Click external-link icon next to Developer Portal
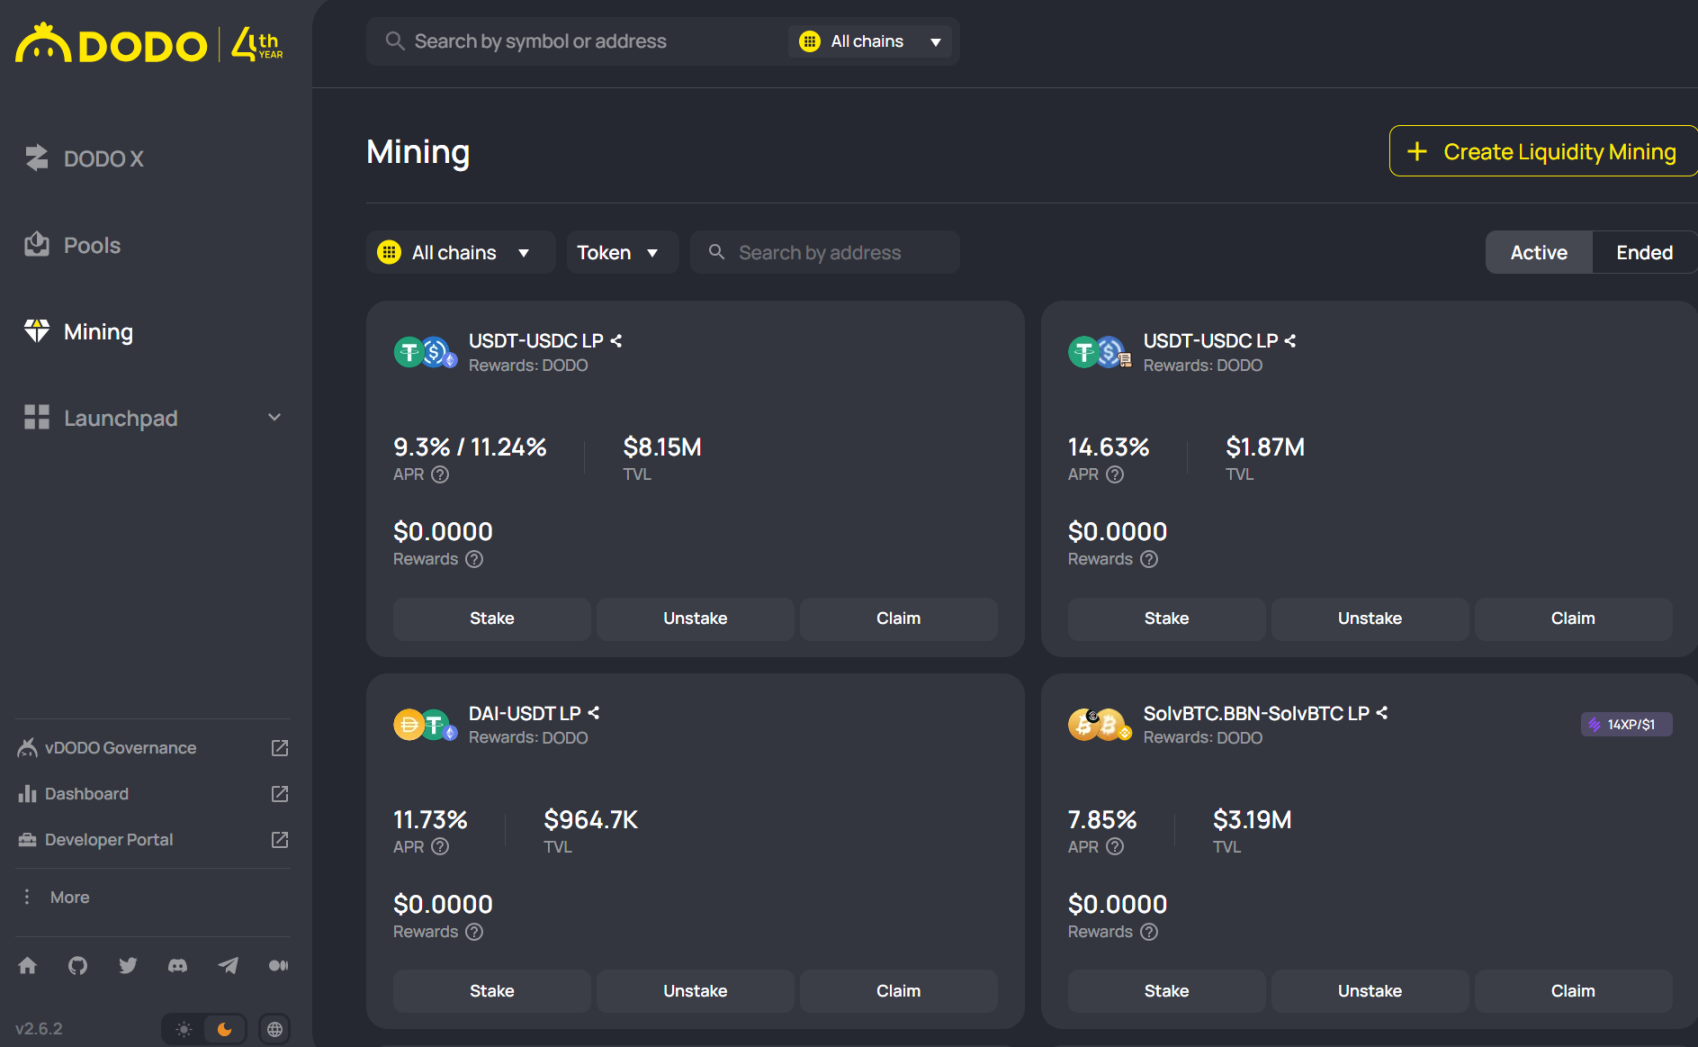Image resolution: width=1698 pixels, height=1047 pixels. [280, 840]
